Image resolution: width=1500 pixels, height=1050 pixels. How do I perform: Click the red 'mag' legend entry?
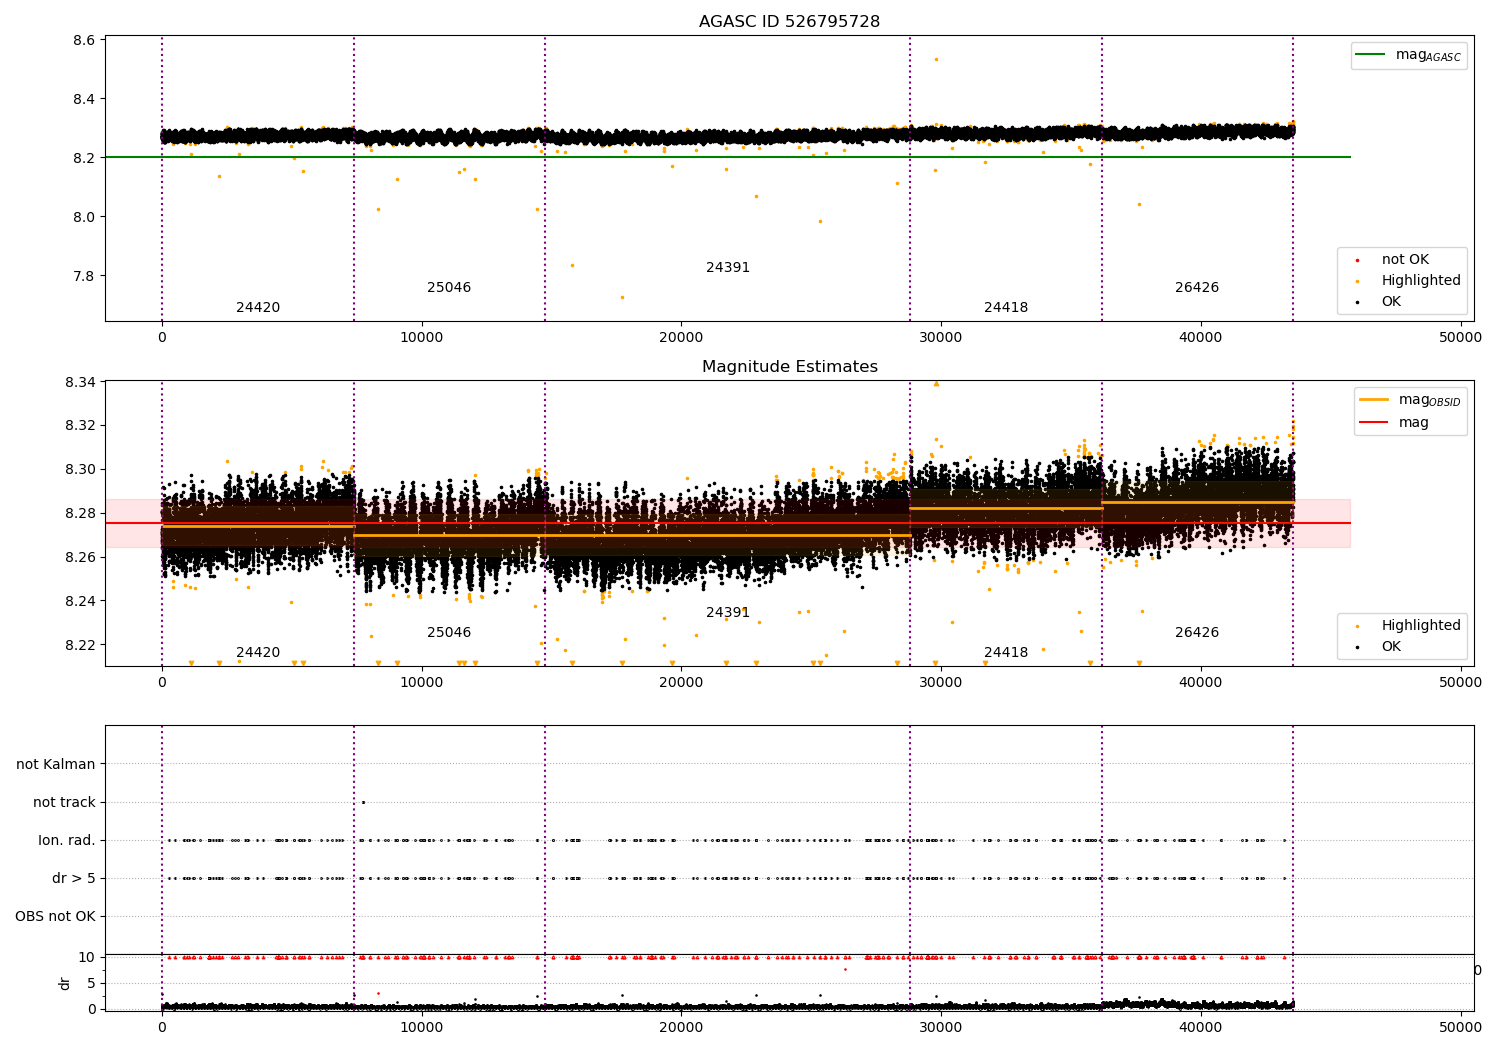[1395, 423]
